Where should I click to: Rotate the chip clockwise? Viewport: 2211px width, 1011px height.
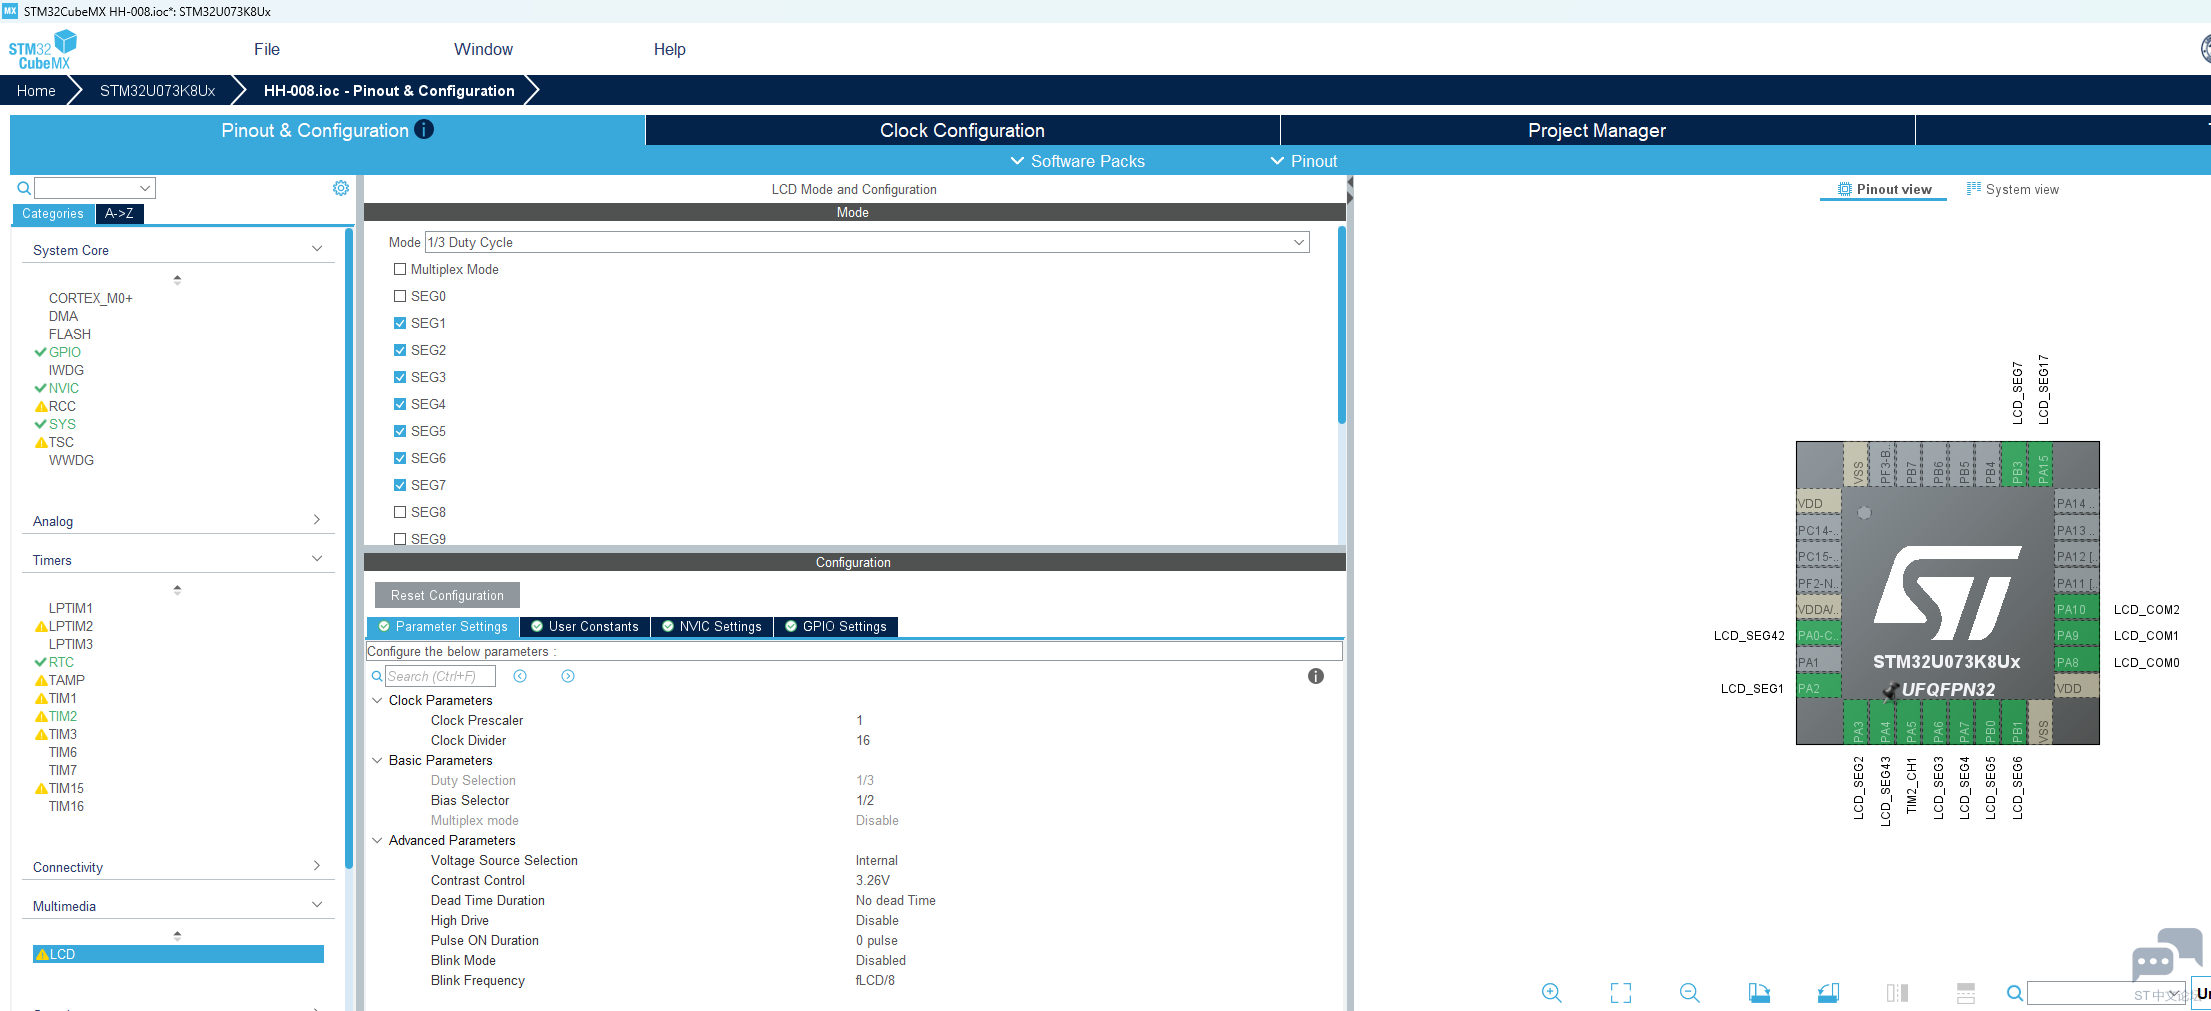click(1759, 992)
